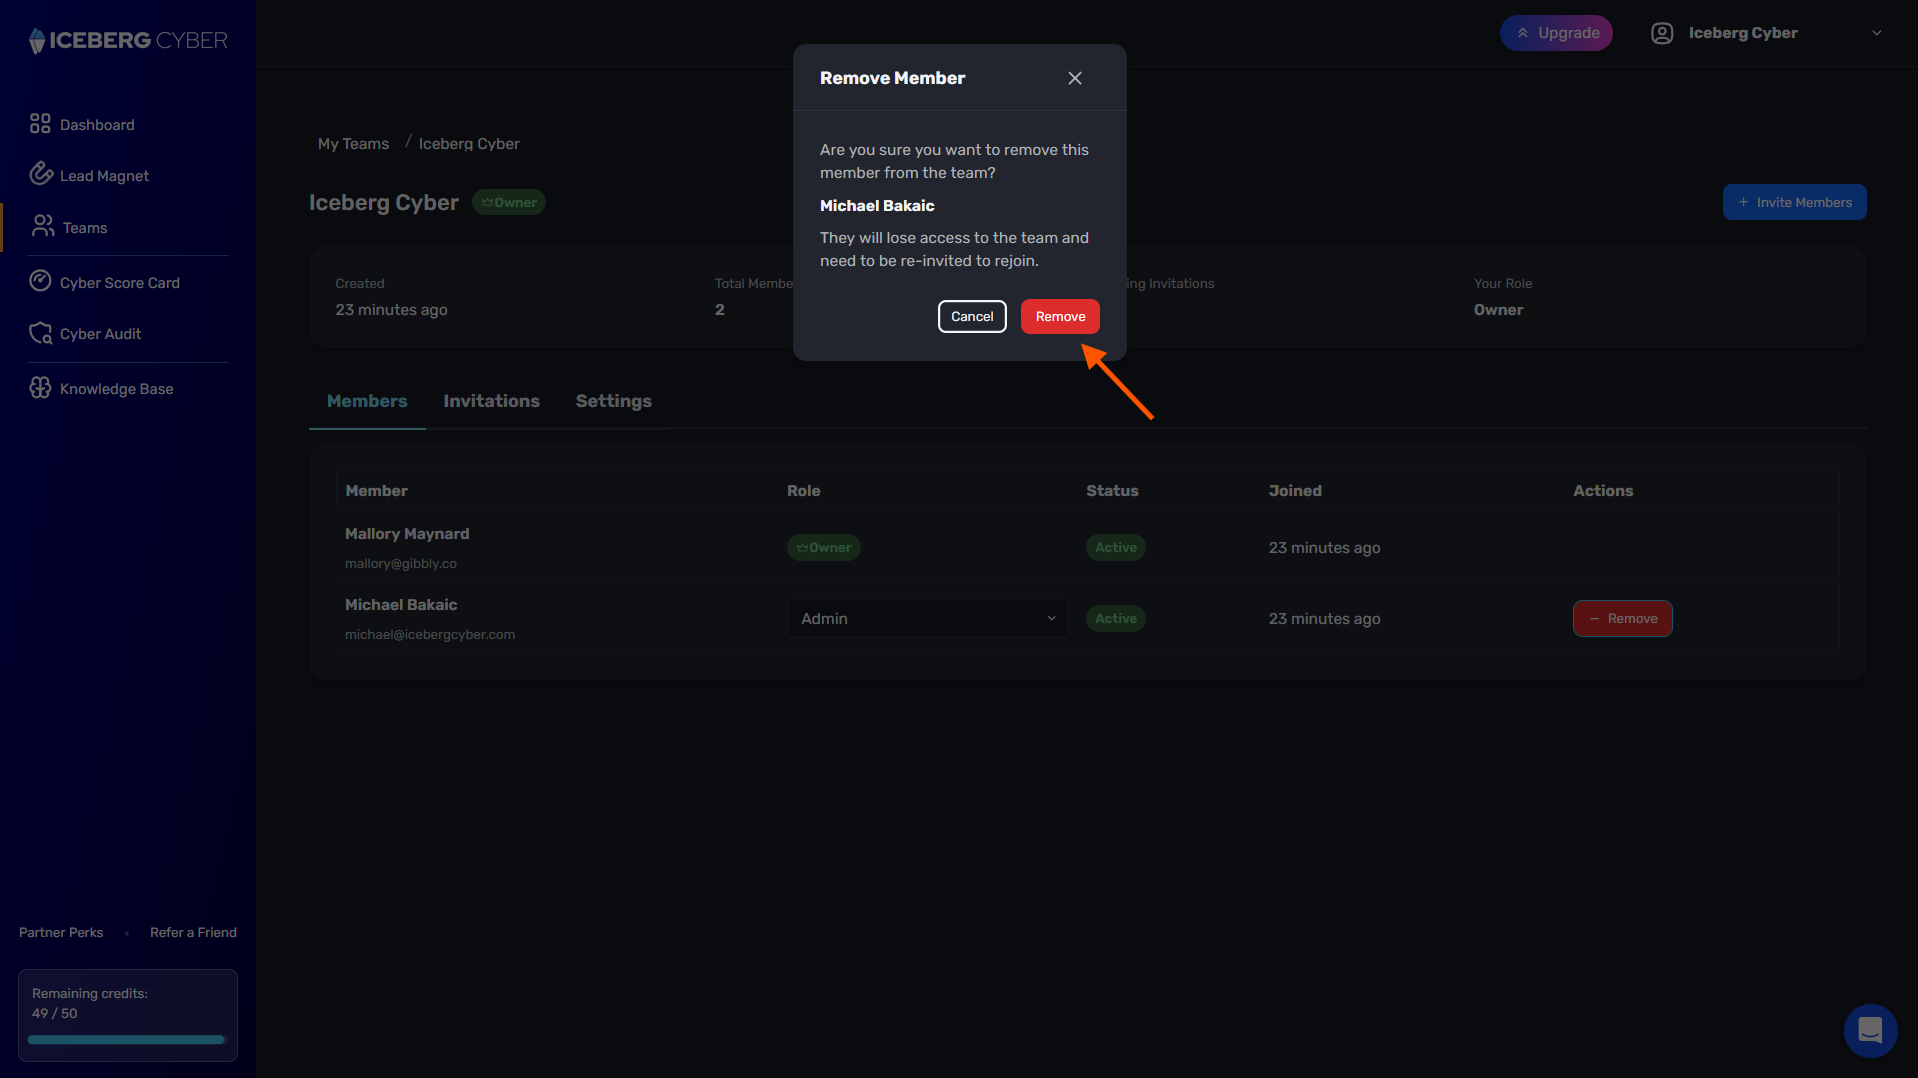Click the Actions column header
The width and height of the screenshot is (1918, 1078).
tap(1603, 491)
